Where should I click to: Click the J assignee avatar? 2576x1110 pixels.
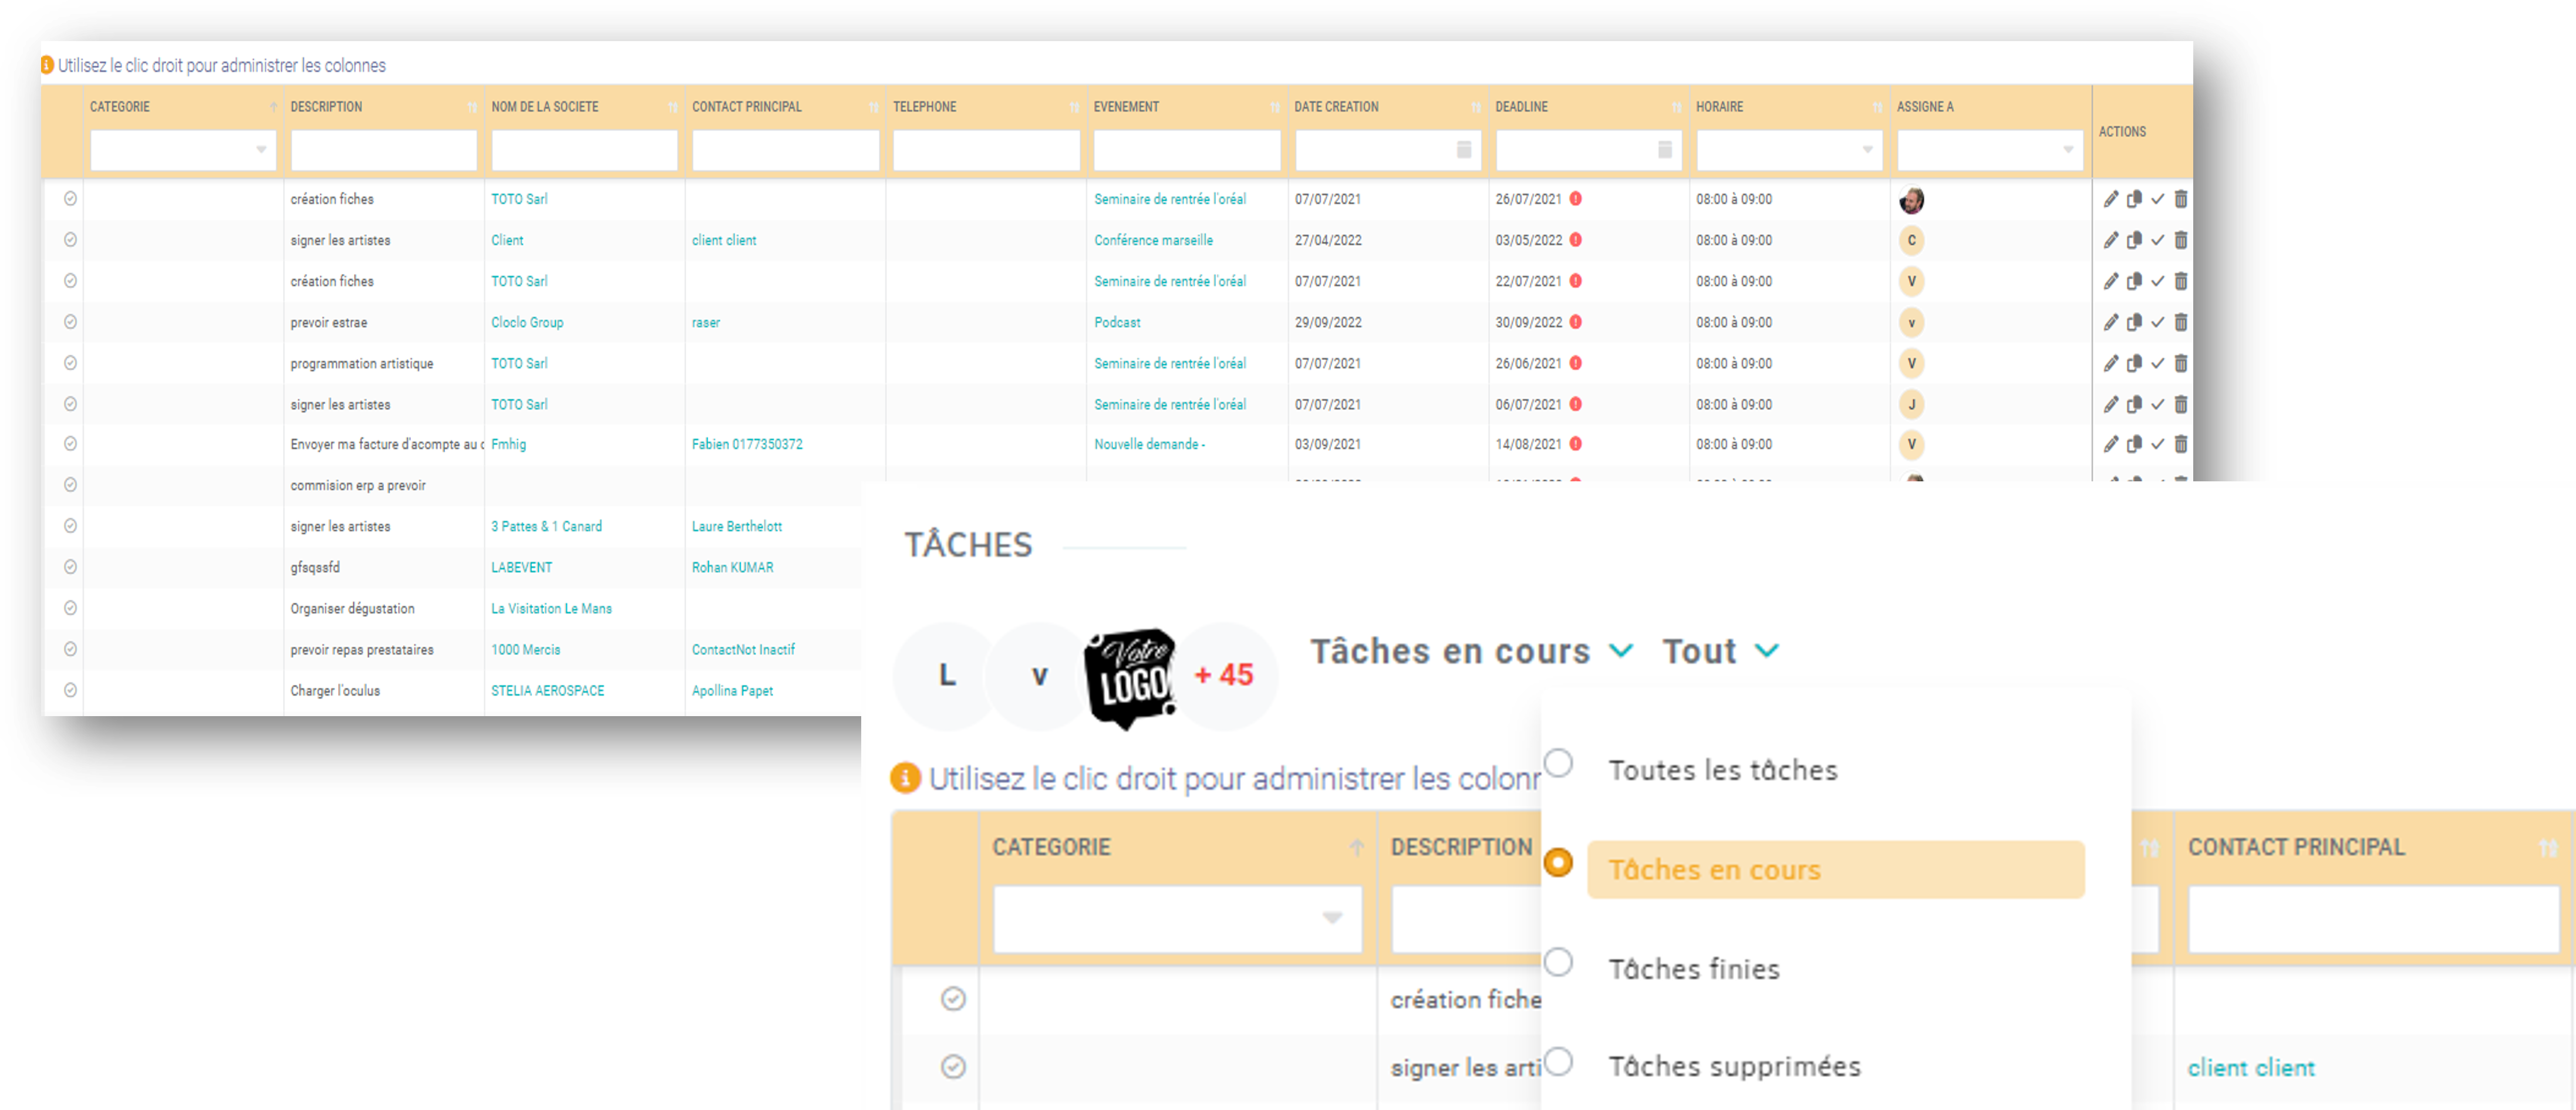coord(1911,404)
